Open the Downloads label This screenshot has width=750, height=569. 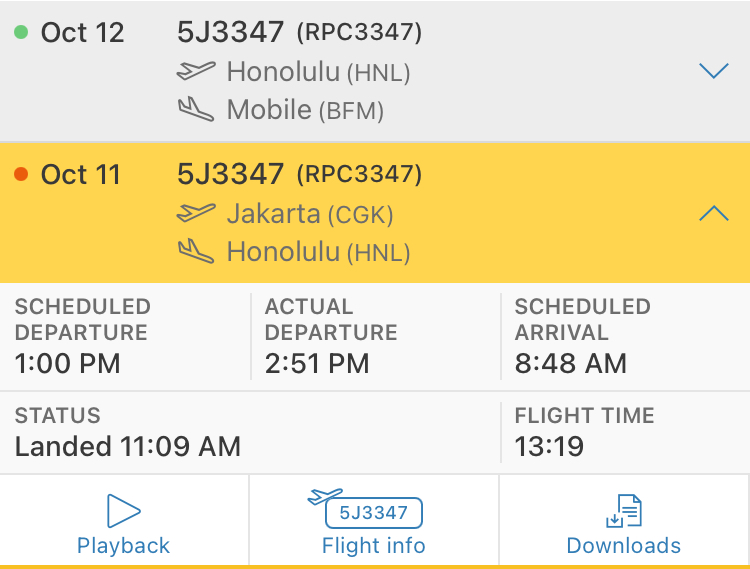623,546
